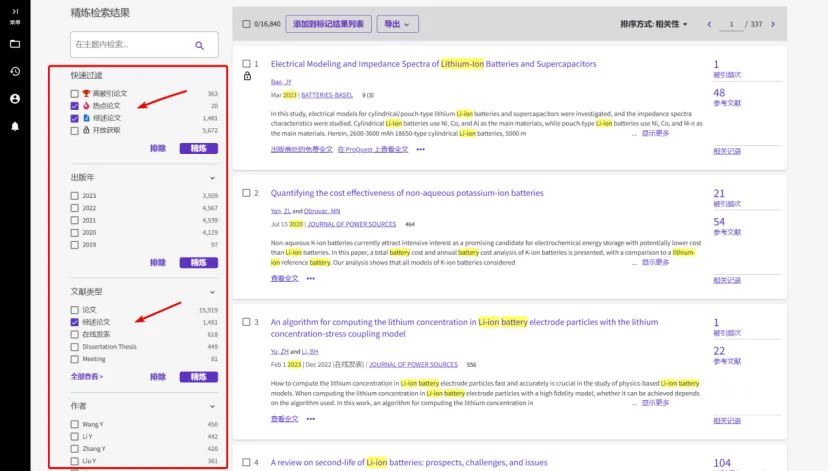Viewport: 829px width, 471px height.
Task: Open the notifications bell icon
Action: point(15,126)
